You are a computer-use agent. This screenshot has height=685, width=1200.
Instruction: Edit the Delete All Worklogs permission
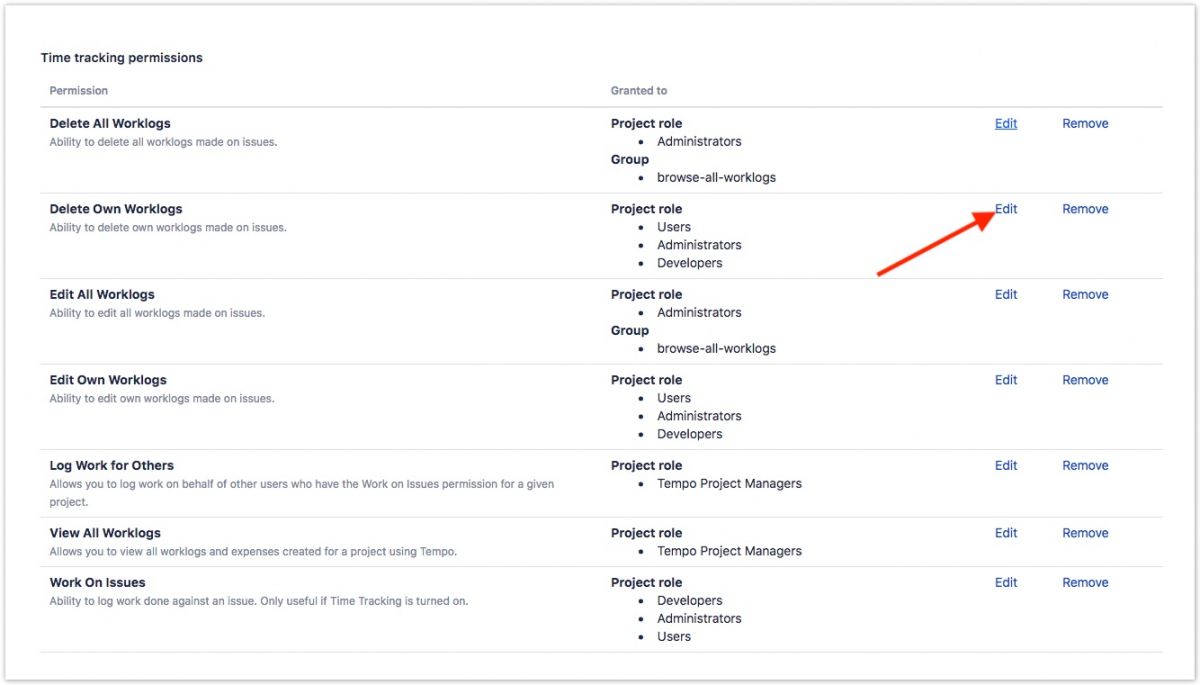point(1005,124)
